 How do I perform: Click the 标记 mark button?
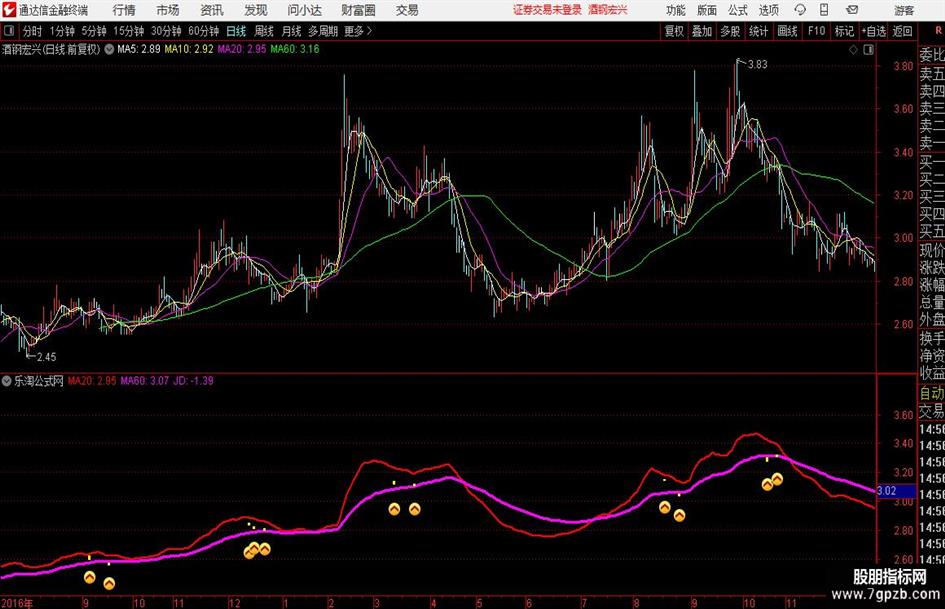coord(844,31)
